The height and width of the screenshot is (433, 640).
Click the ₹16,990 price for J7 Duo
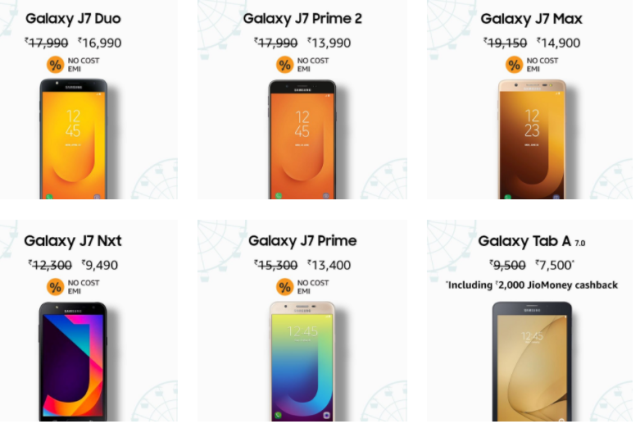click(100, 42)
